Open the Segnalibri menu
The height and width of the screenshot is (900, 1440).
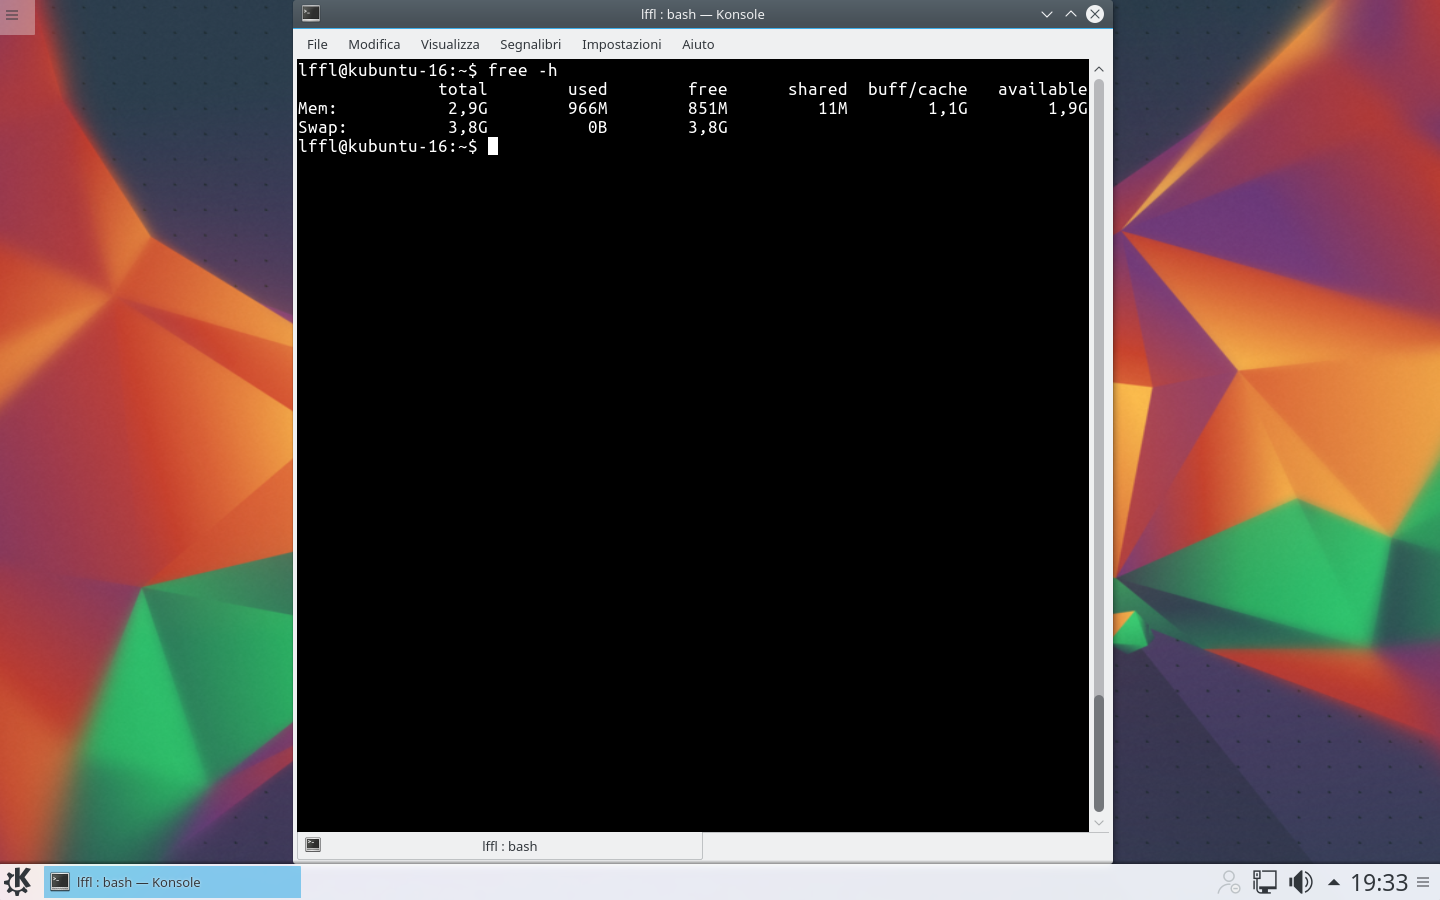[530, 44]
